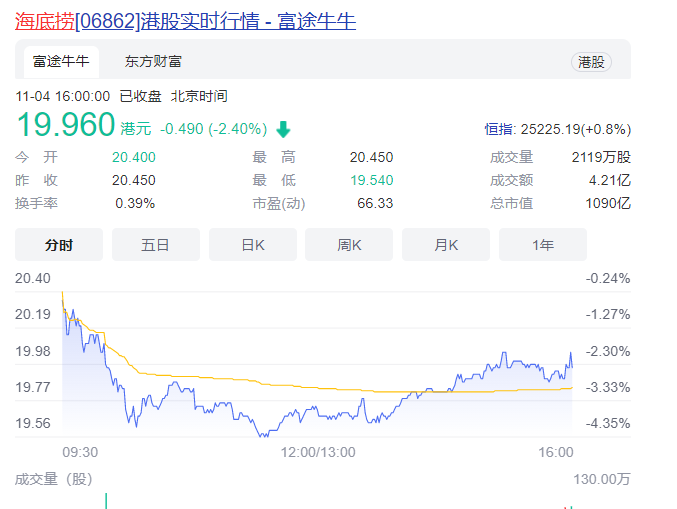This screenshot has width=677, height=509.
Task: Click the -4.35% percent axis label
Action: [608, 423]
